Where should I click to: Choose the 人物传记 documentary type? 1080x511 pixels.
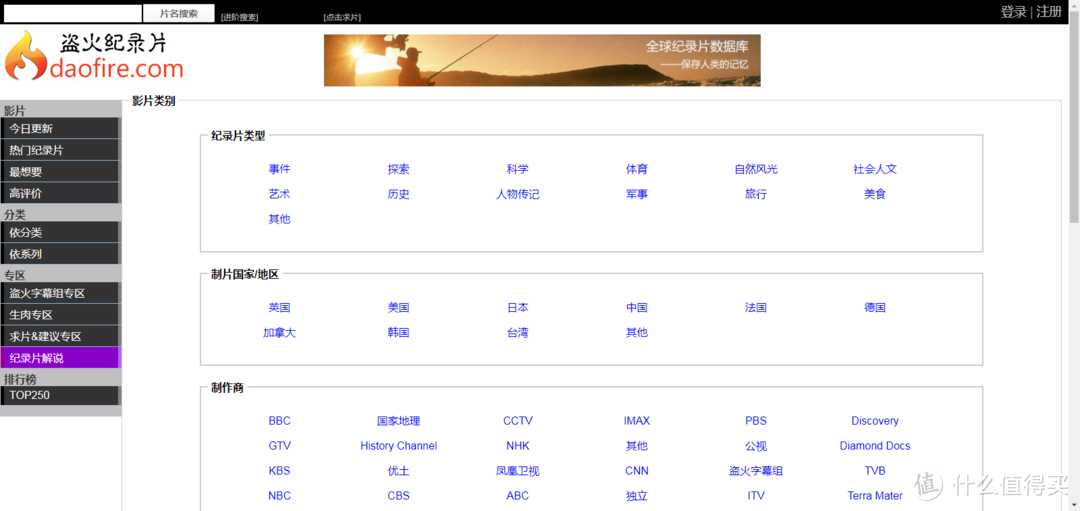pyautogui.click(x=518, y=194)
